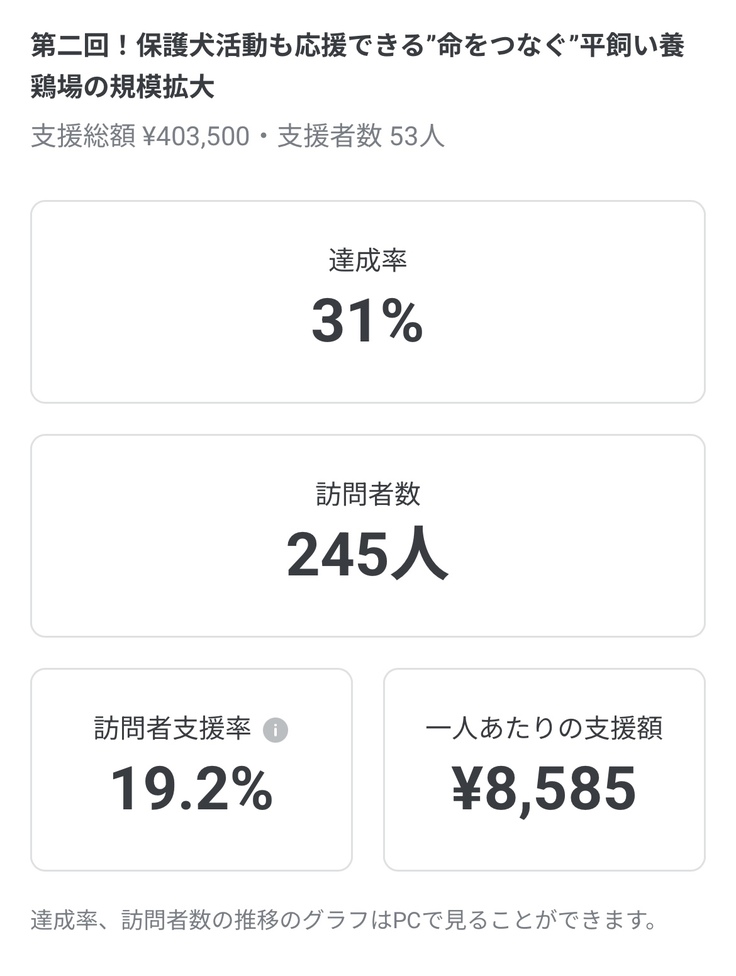Select the 31% achievement value
This screenshot has height=976, width=736.
(x=367, y=322)
